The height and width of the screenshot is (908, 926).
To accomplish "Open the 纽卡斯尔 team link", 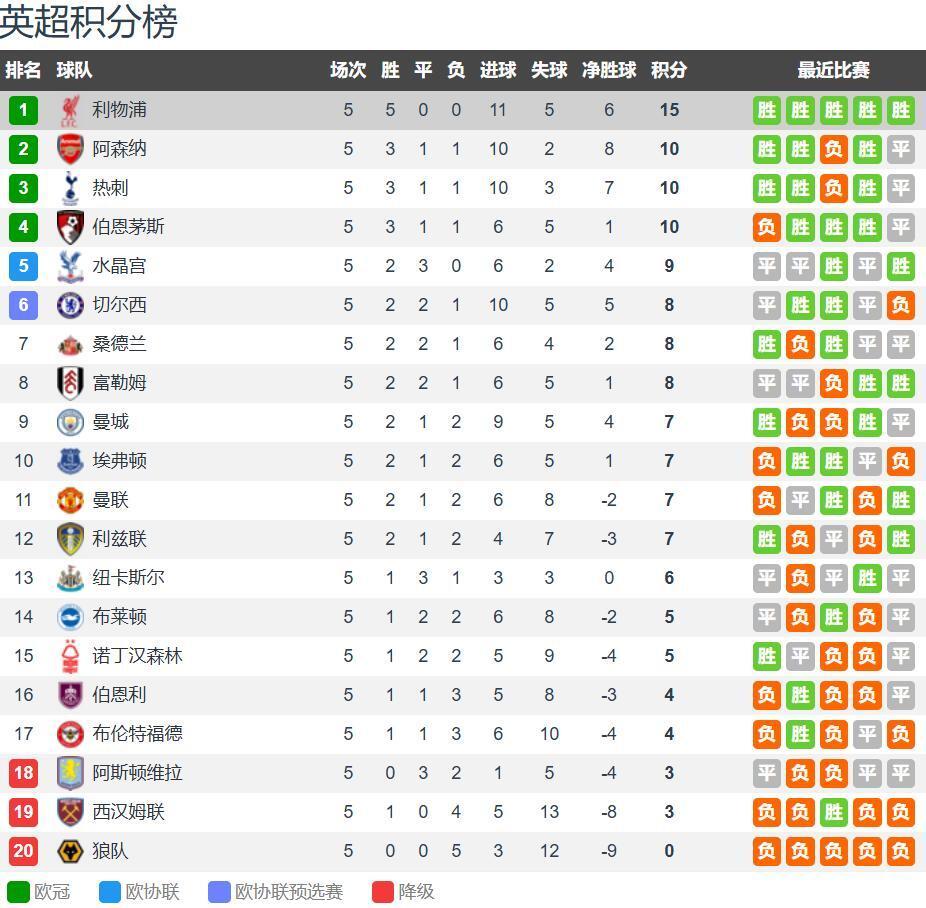I will 128,578.
